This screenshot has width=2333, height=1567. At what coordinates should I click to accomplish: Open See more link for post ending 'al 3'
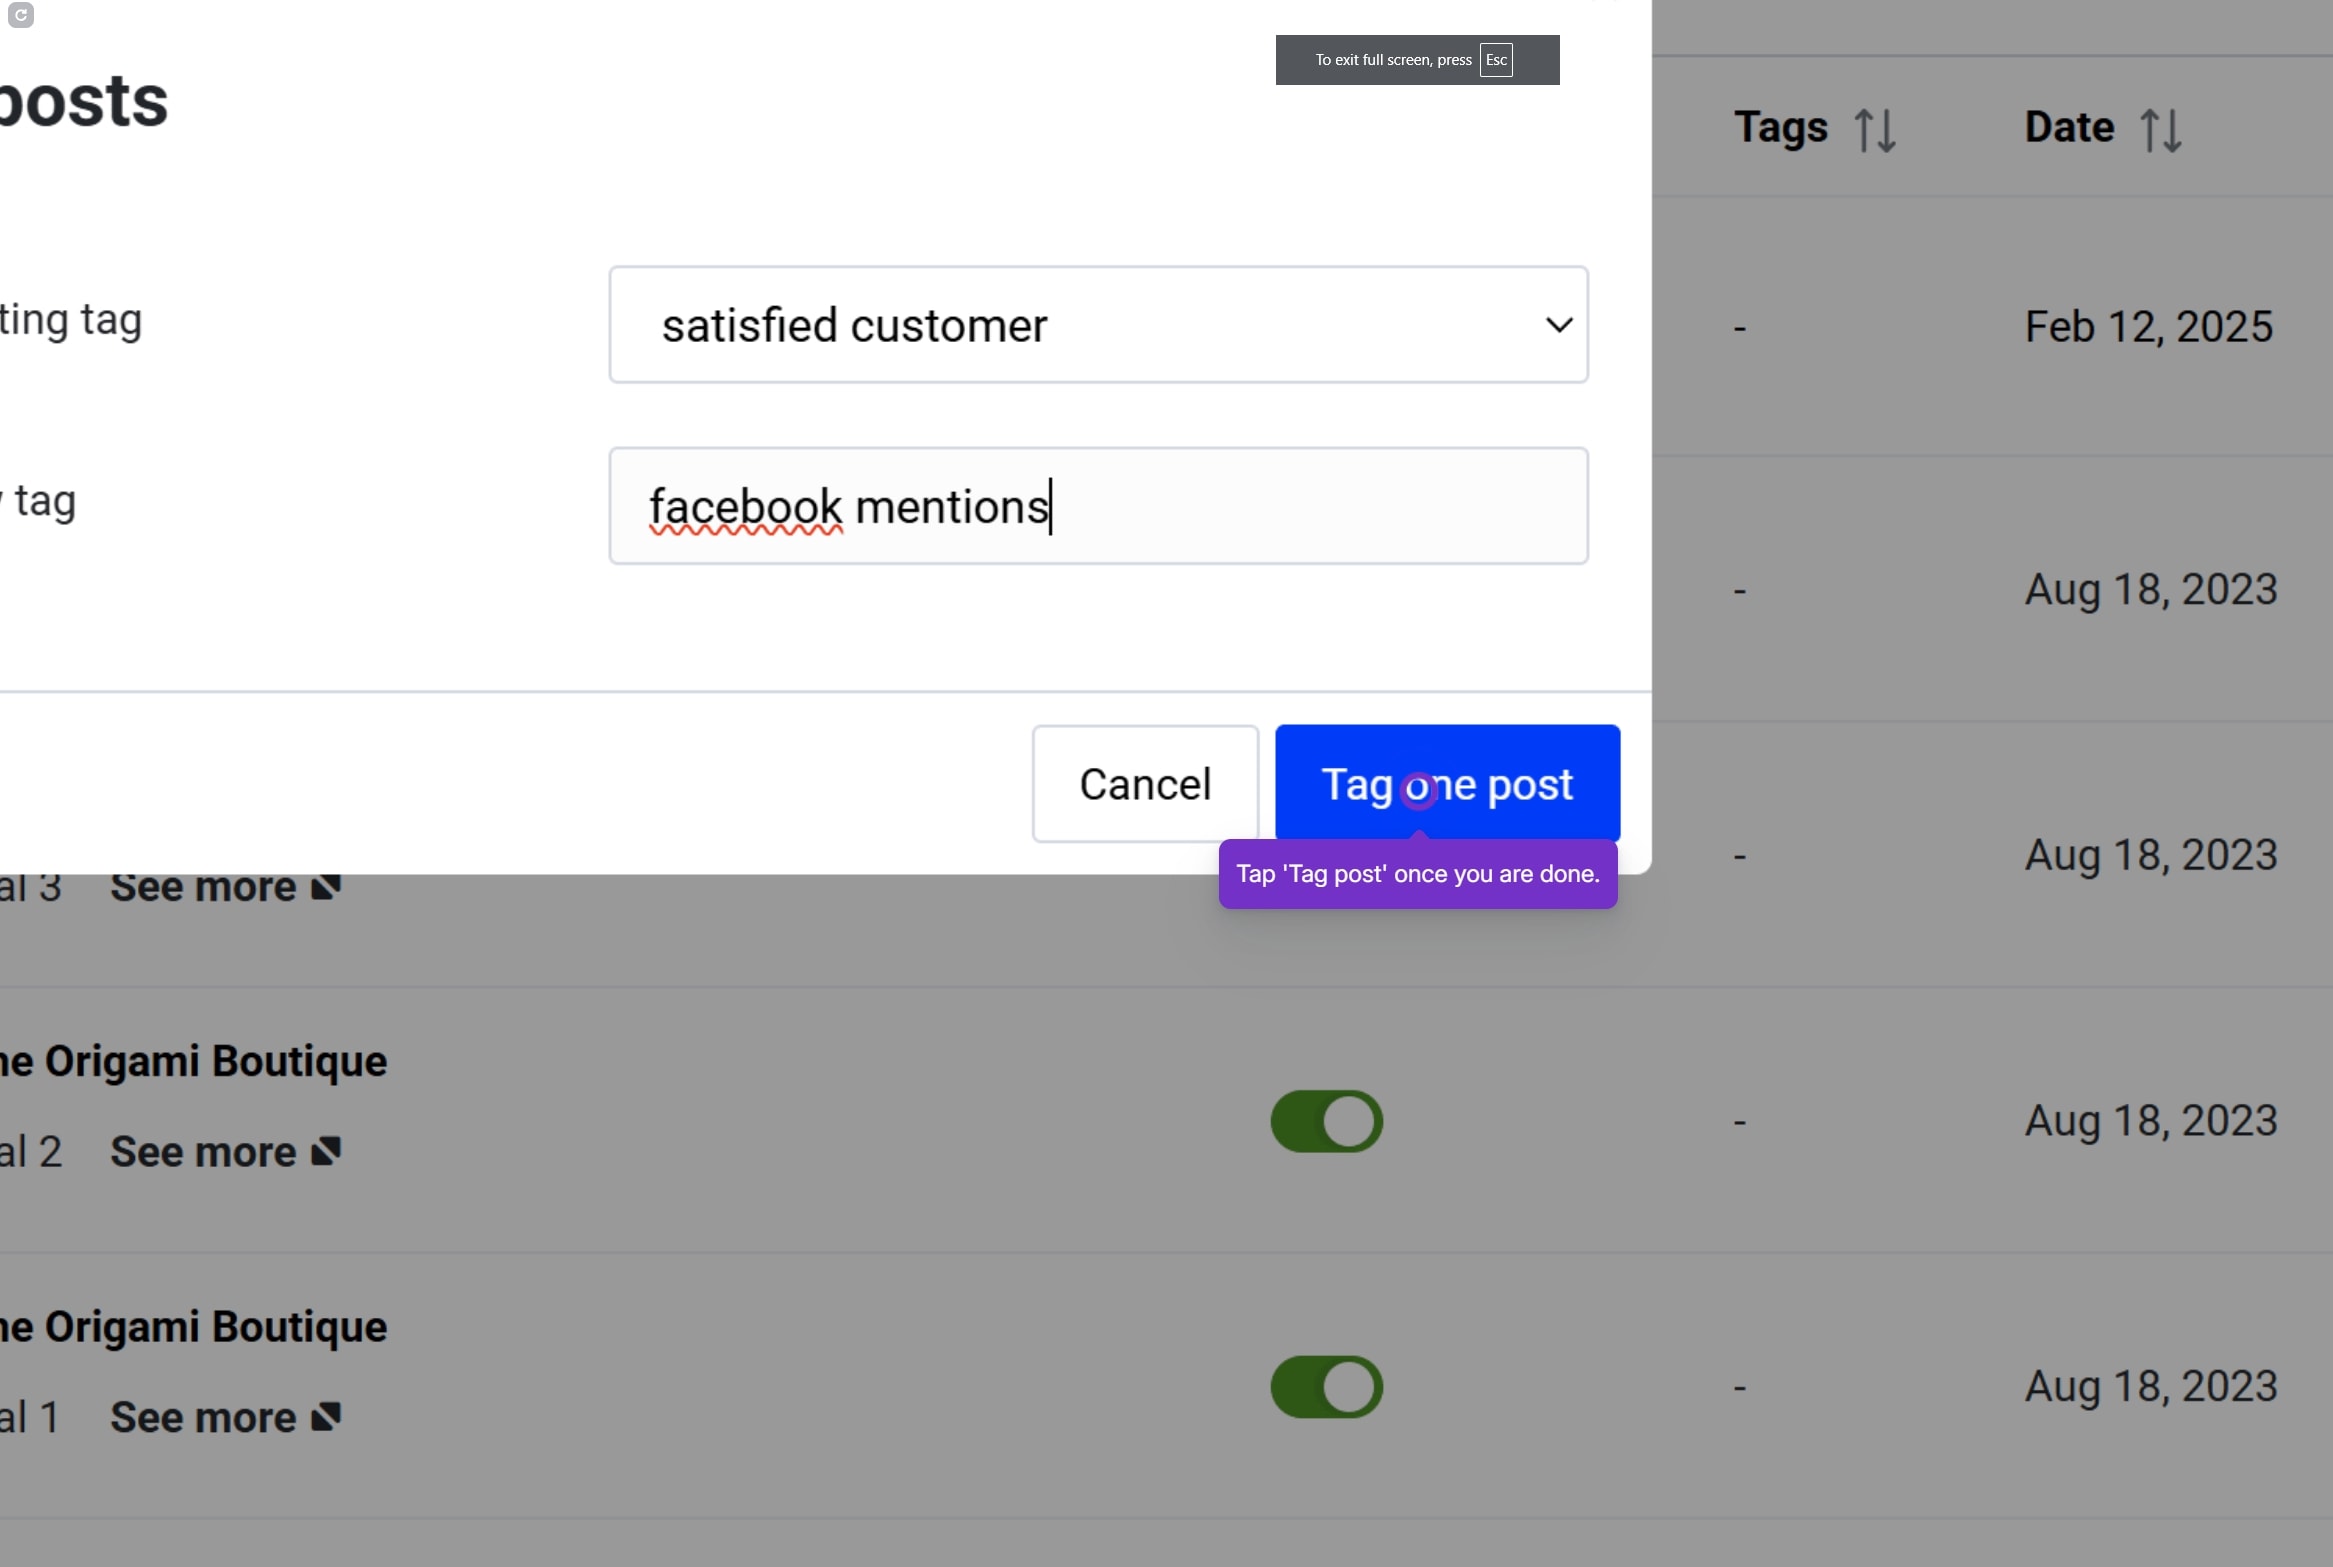tap(226, 888)
